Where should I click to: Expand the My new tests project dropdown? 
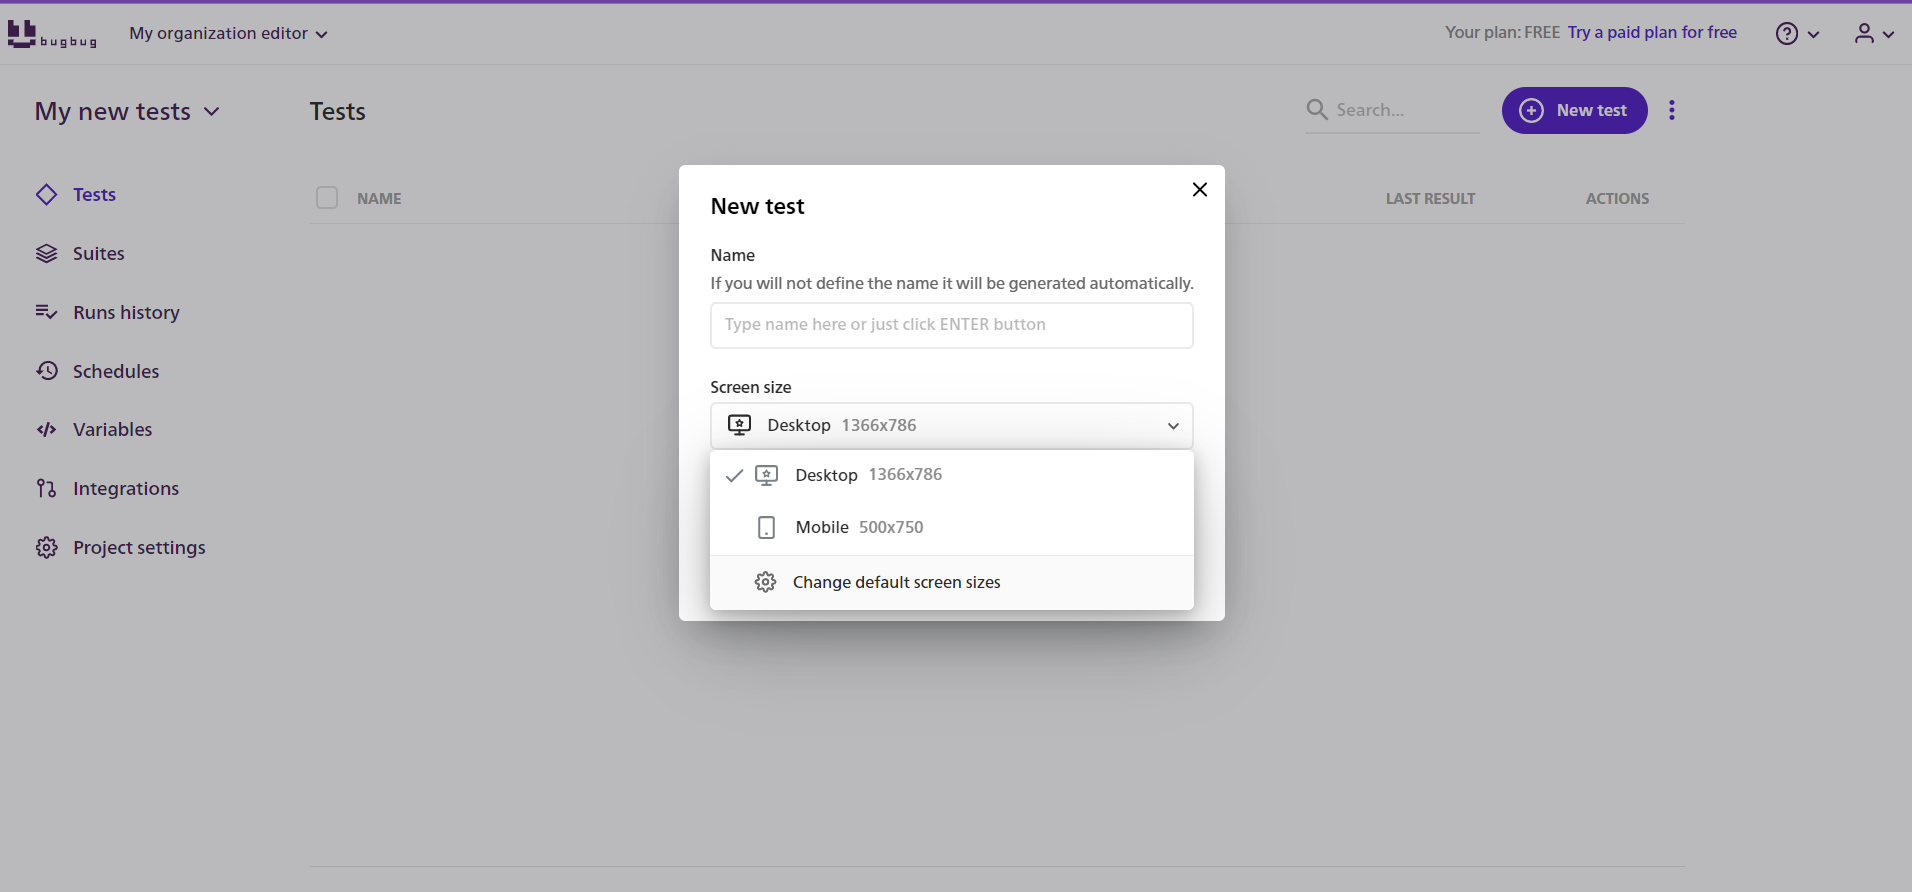tap(127, 111)
